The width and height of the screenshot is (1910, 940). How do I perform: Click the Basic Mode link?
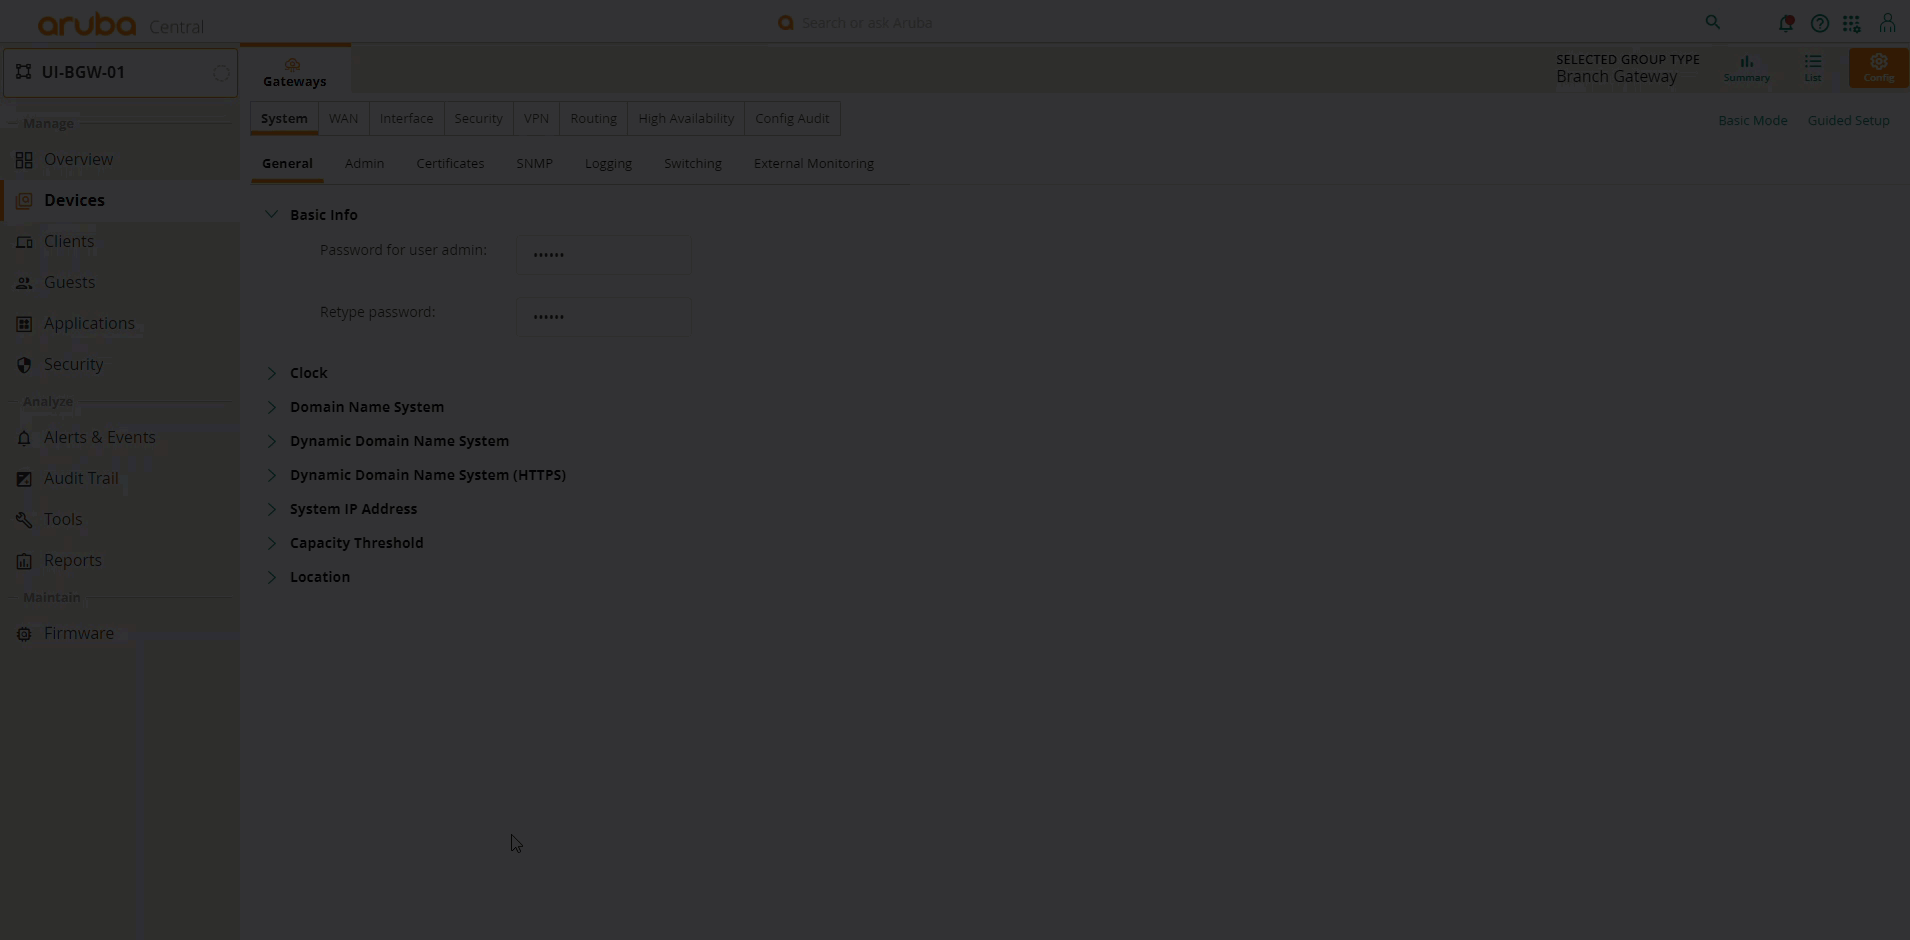[1752, 120]
